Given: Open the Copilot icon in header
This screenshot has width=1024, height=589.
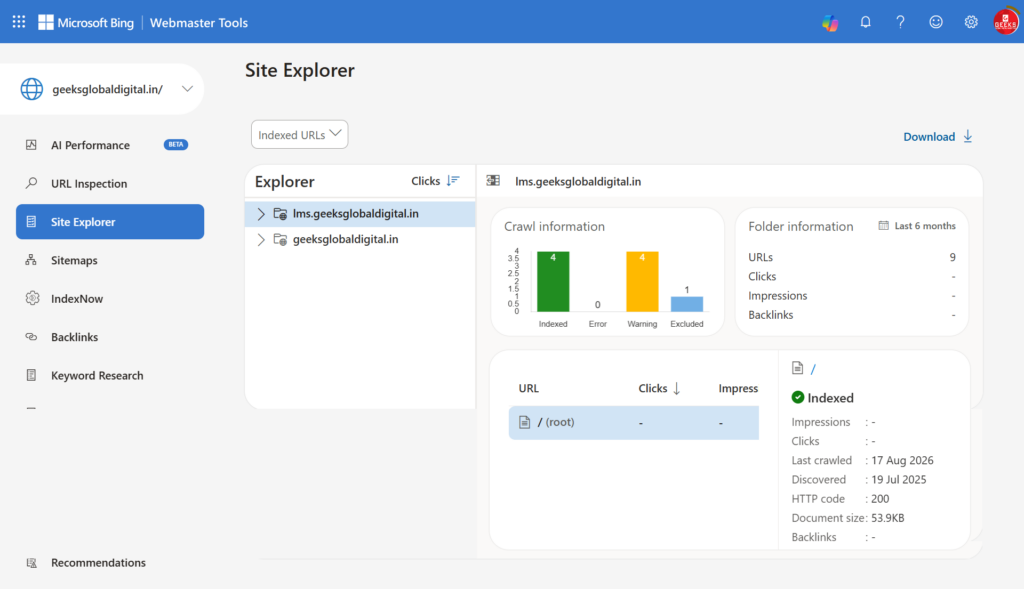Looking at the screenshot, I should 830,22.
